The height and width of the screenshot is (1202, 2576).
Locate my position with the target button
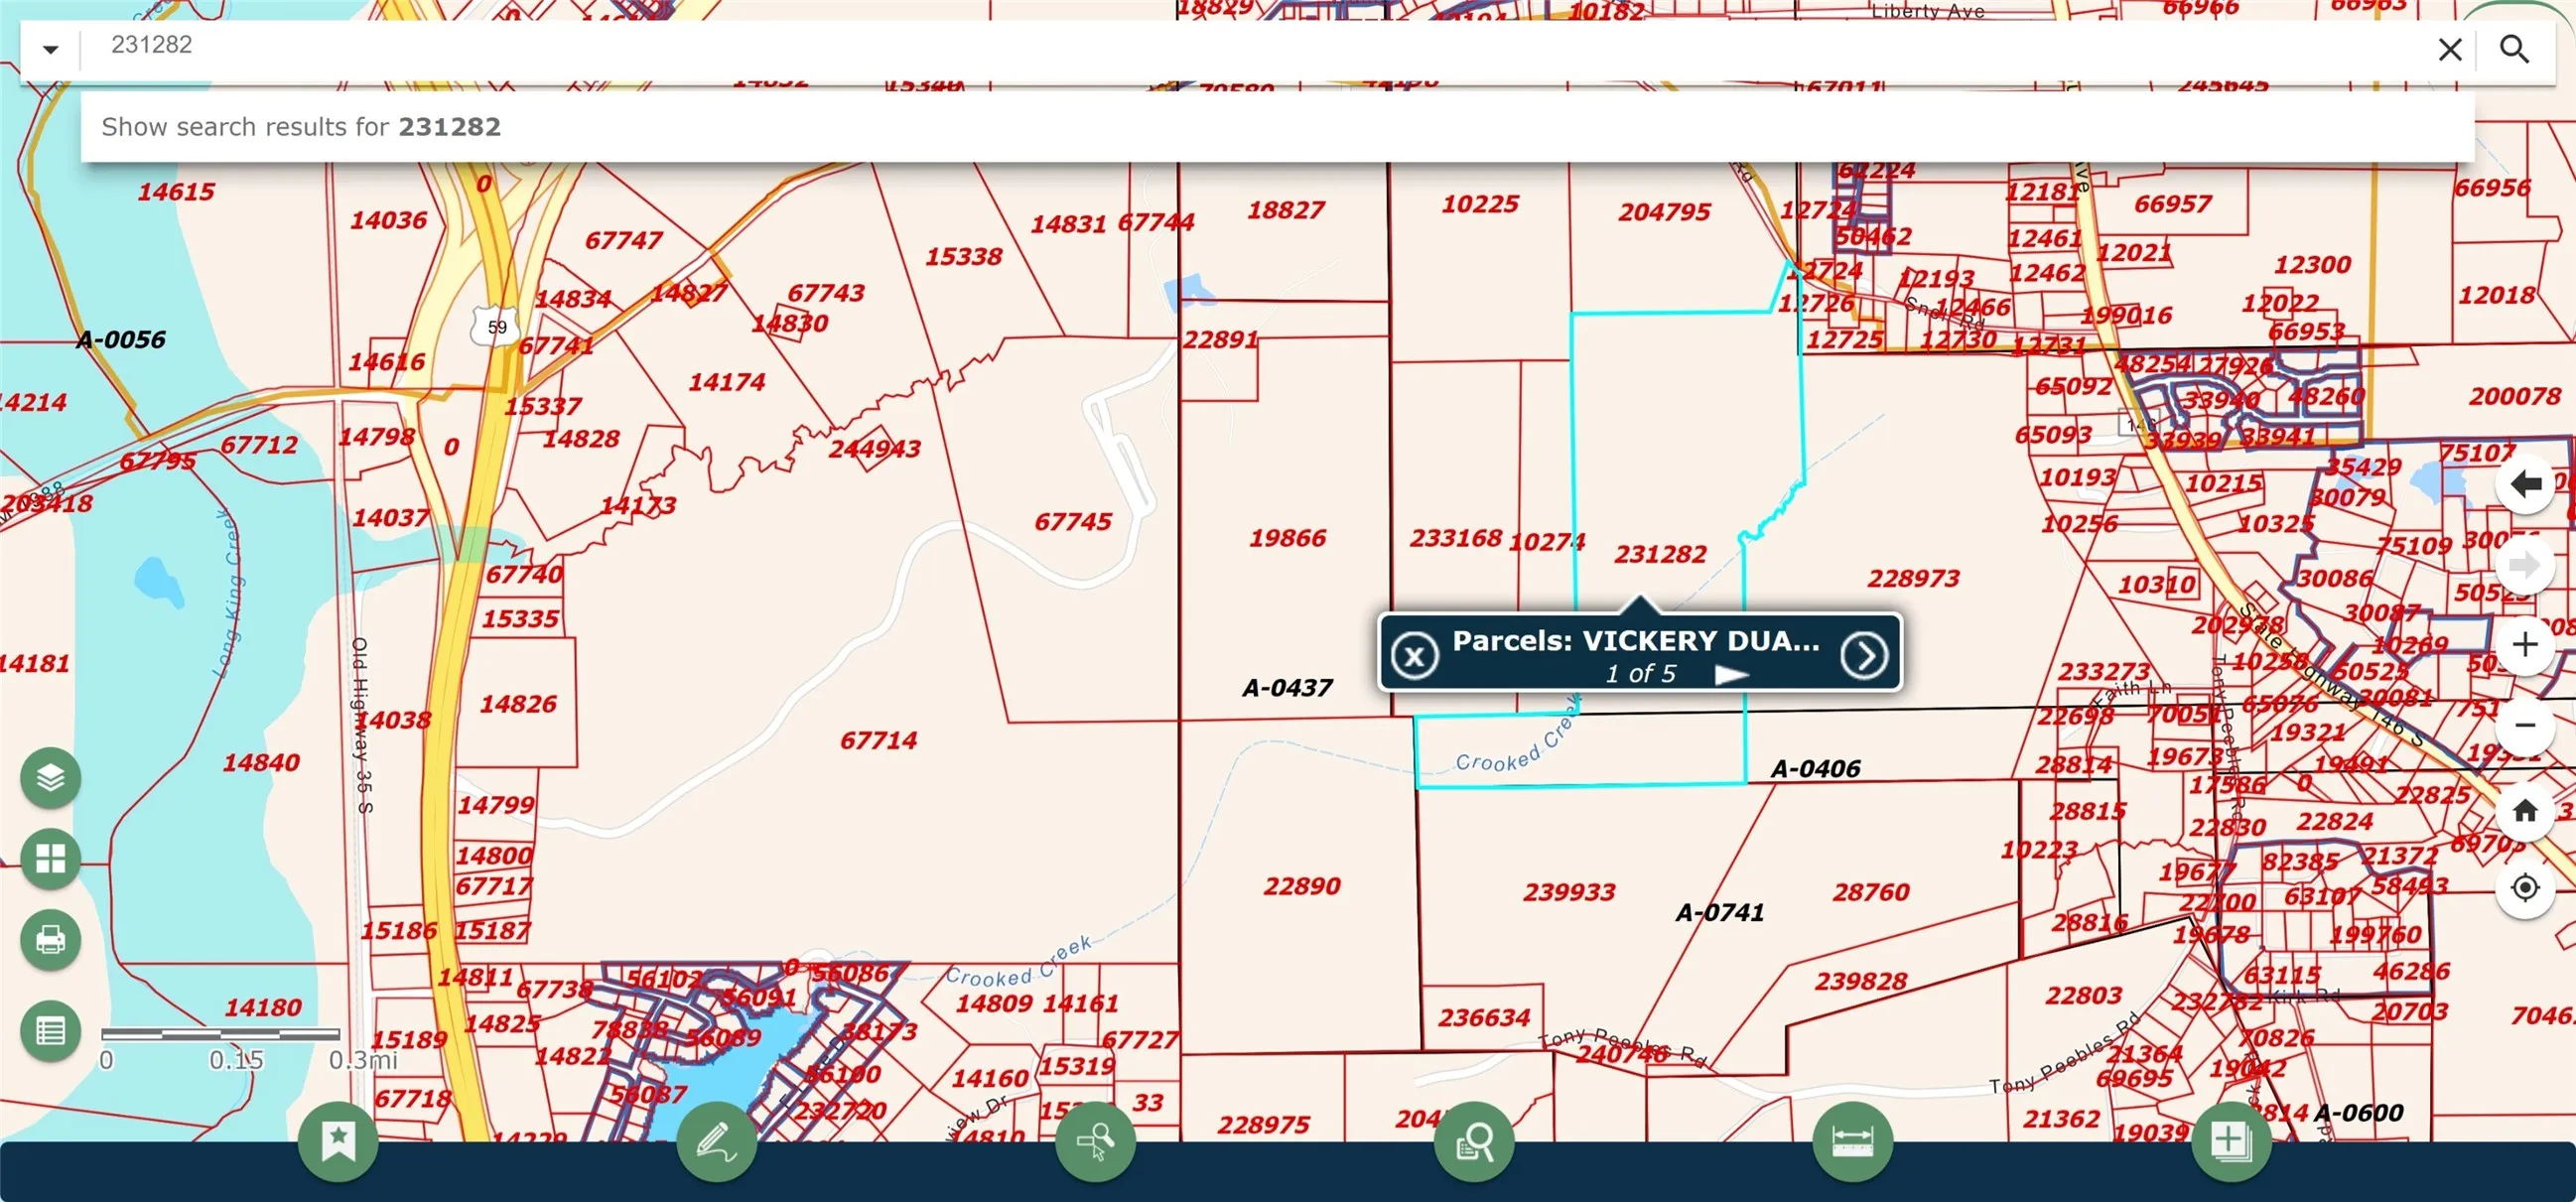coord(2525,887)
